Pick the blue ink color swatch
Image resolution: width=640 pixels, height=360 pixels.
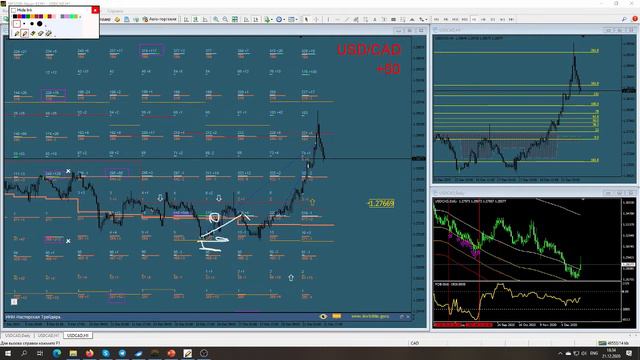coord(24,16)
